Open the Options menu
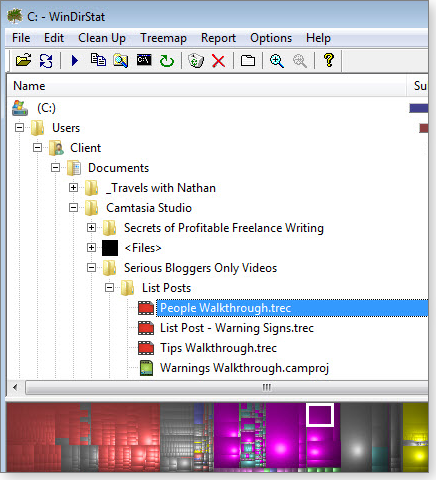The height and width of the screenshot is (480, 436). point(271,38)
